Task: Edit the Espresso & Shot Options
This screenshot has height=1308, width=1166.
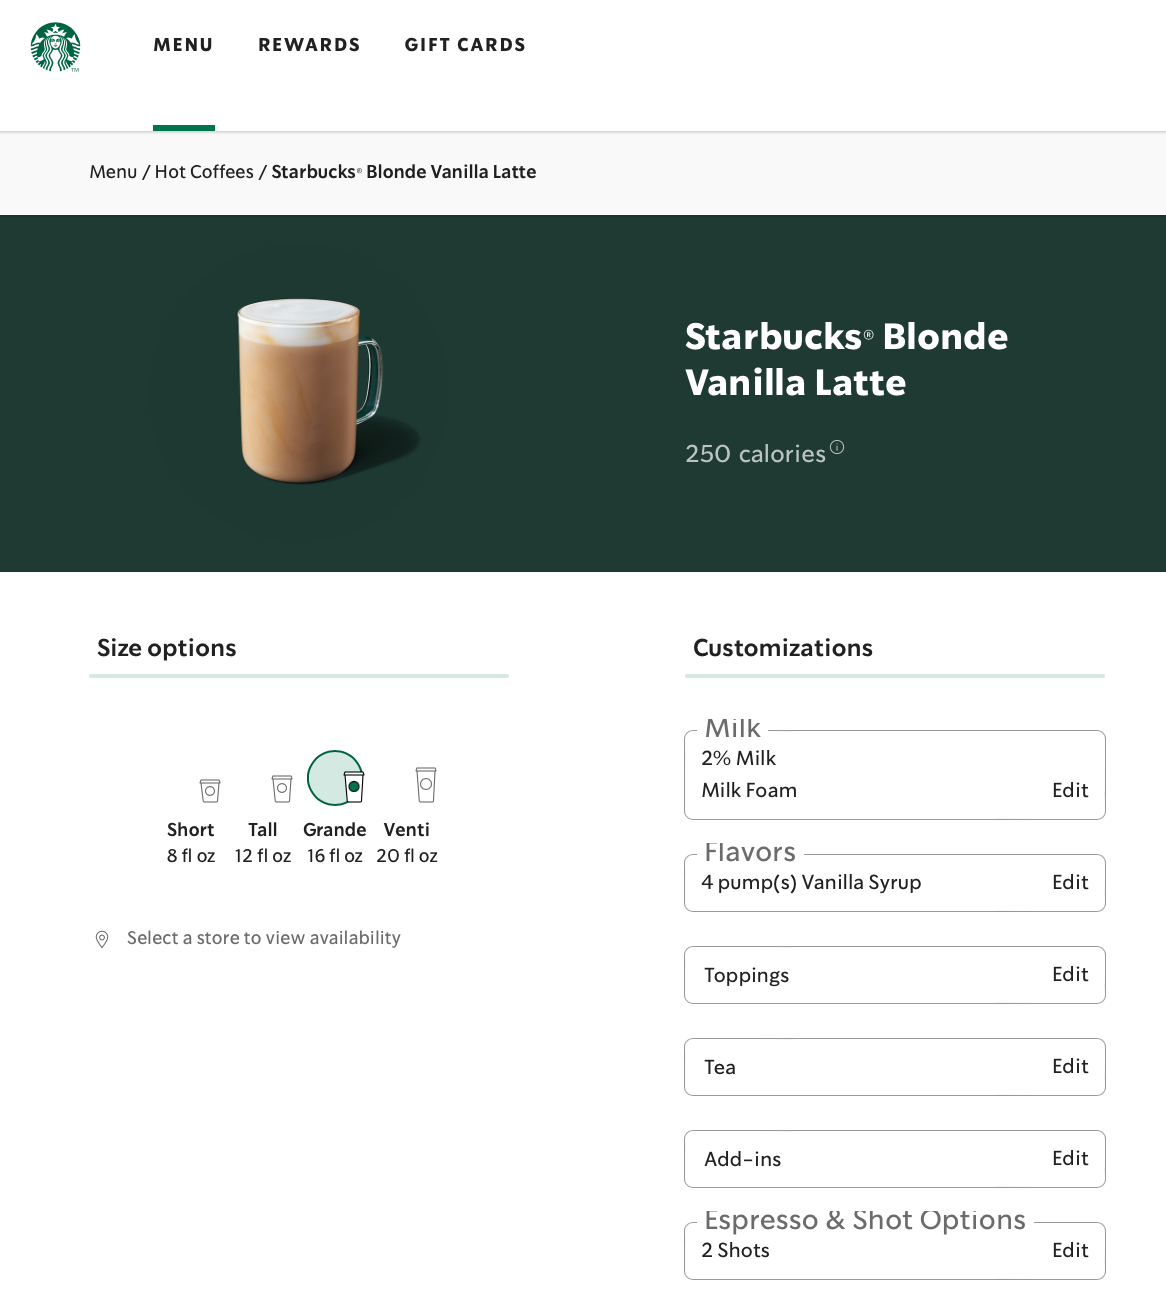Action: pyautogui.click(x=1069, y=1250)
